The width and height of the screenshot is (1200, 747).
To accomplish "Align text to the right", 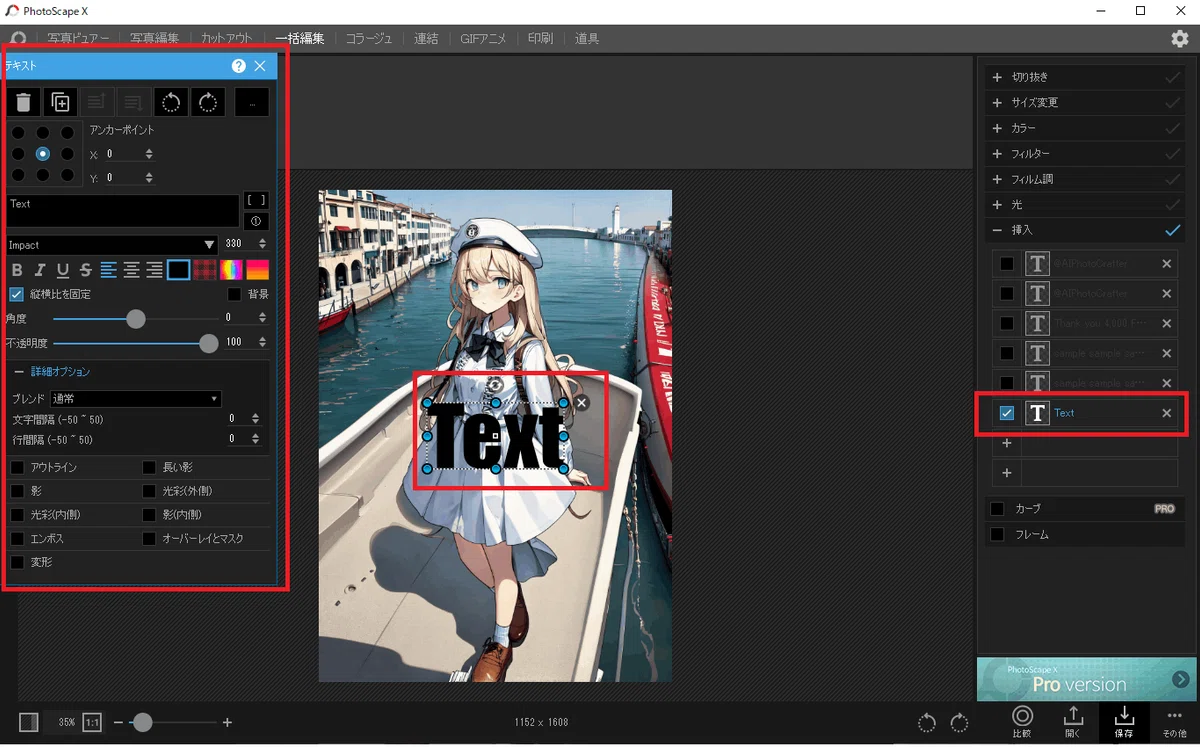I will pyautogui.click(x=154, y=270).
